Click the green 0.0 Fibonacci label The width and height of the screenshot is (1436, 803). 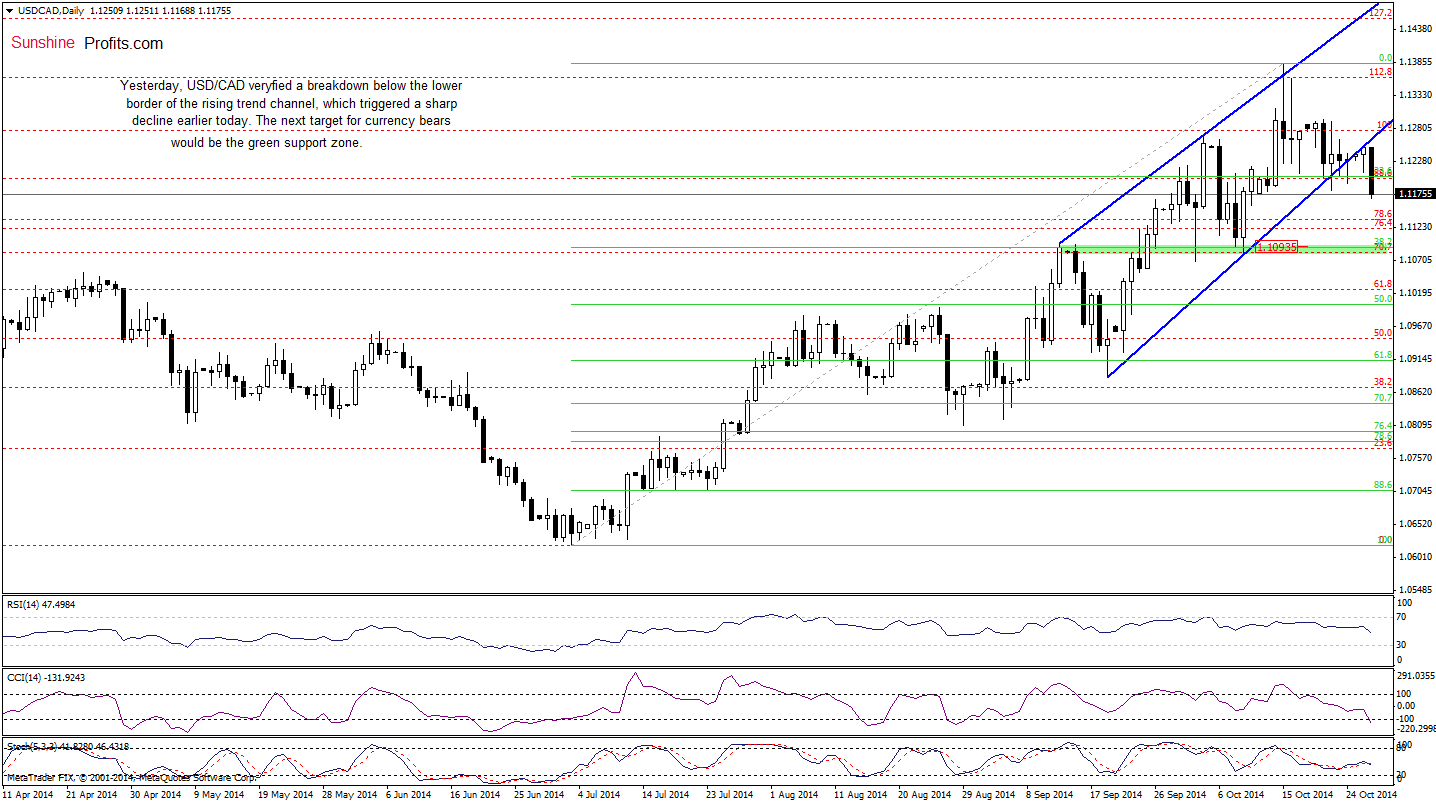click(x=1386, y=58)
